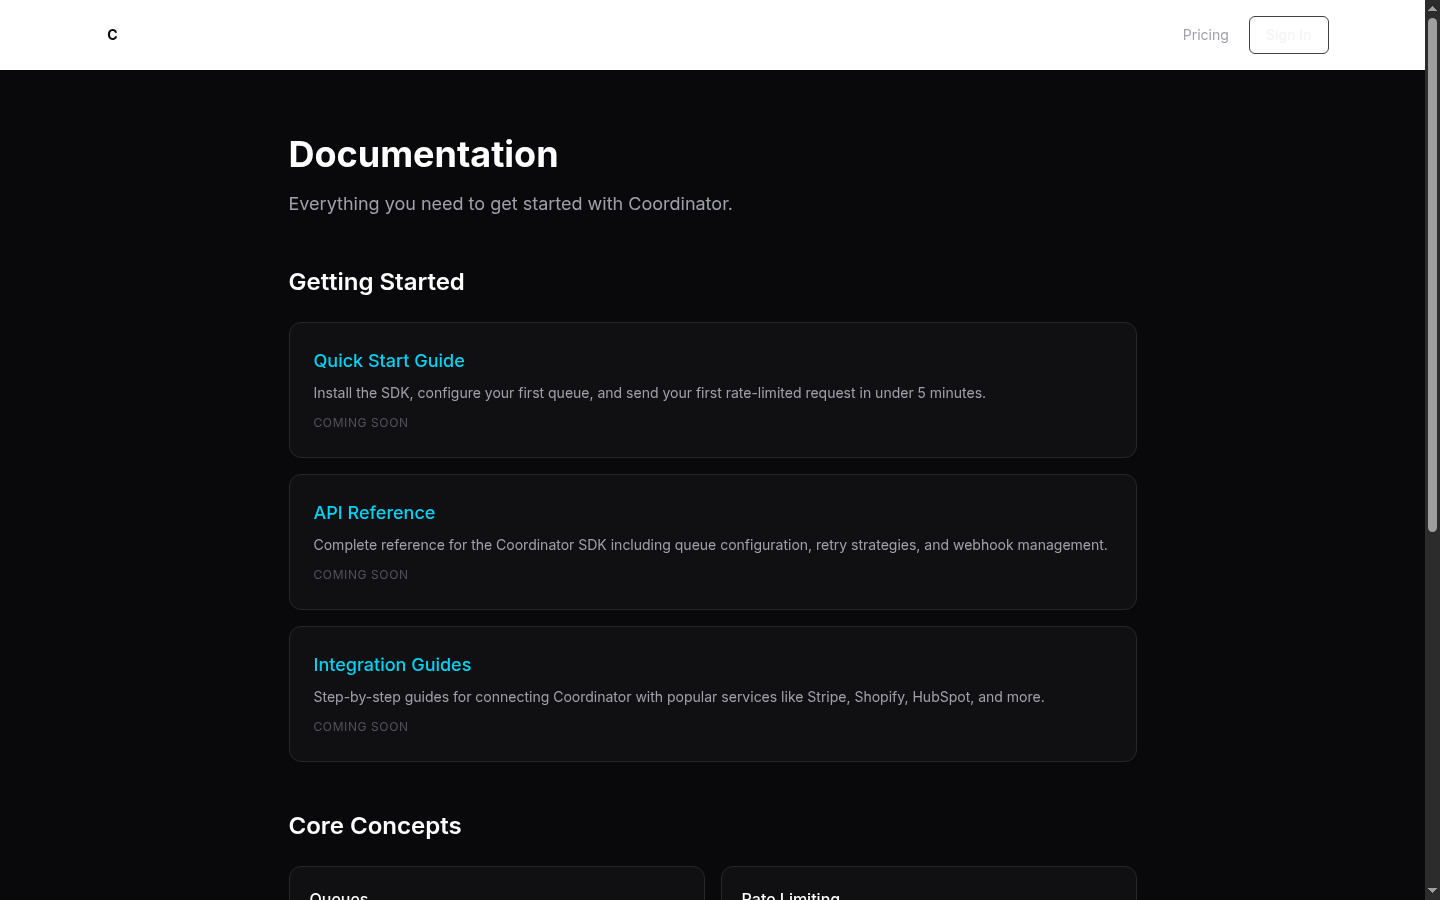Viewport: 1440px width, 900px height.
Task: Click the Quick Start Guide description text
Action: [649, 393]
